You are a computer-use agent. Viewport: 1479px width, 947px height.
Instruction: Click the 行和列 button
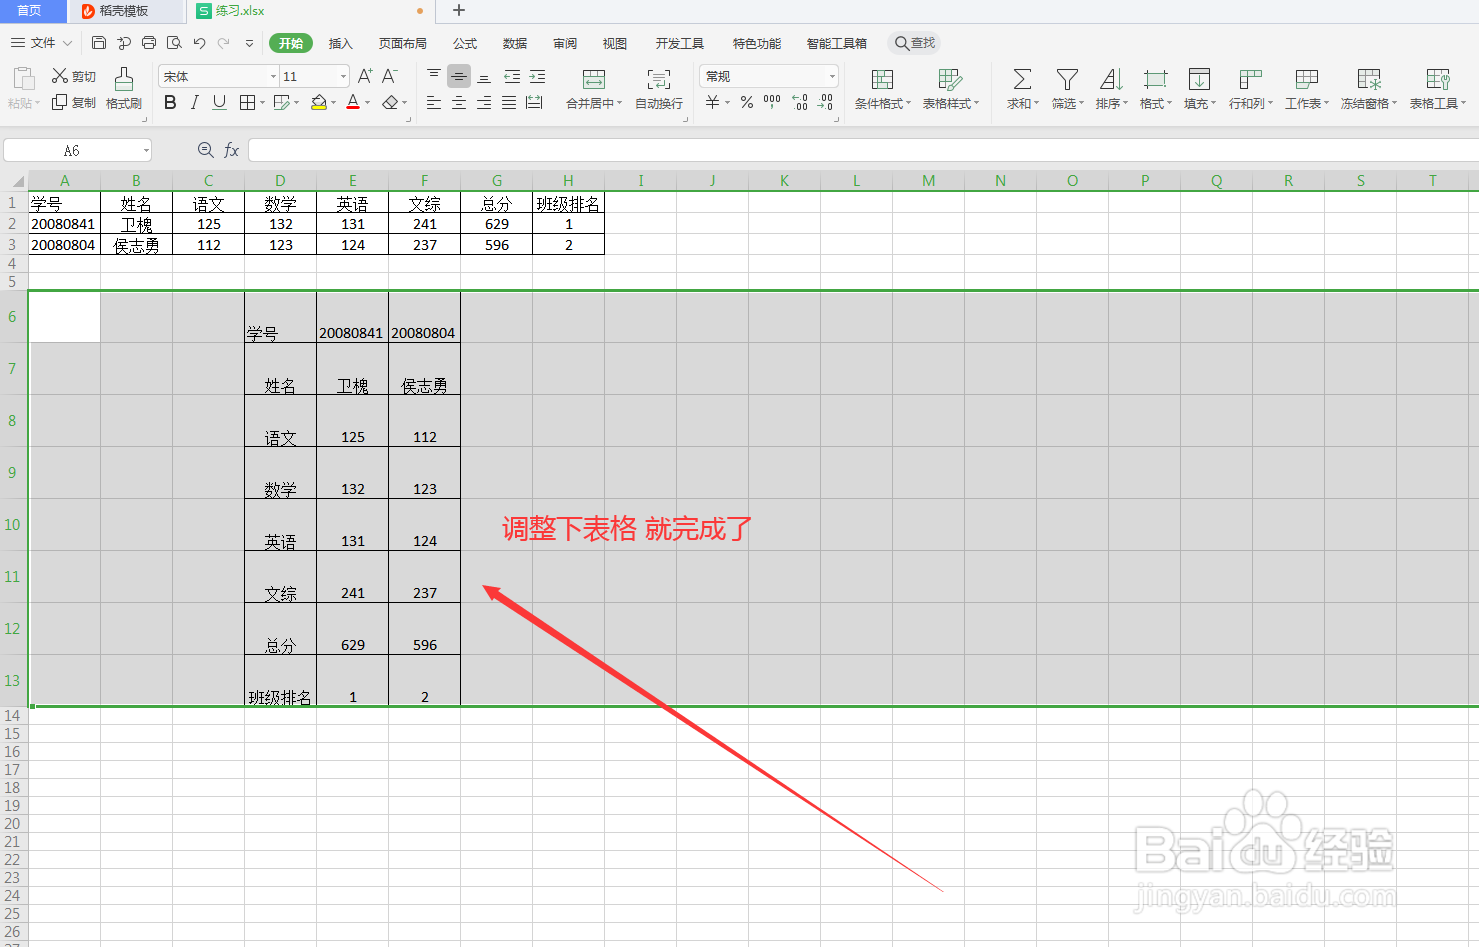[1250, 89]
